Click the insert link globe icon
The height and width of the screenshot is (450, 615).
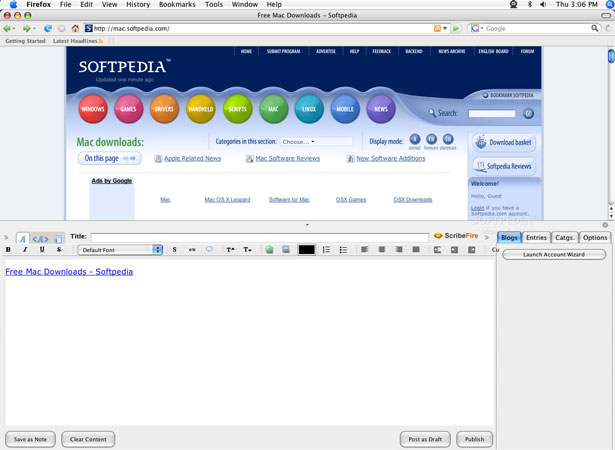click(269, 250)
